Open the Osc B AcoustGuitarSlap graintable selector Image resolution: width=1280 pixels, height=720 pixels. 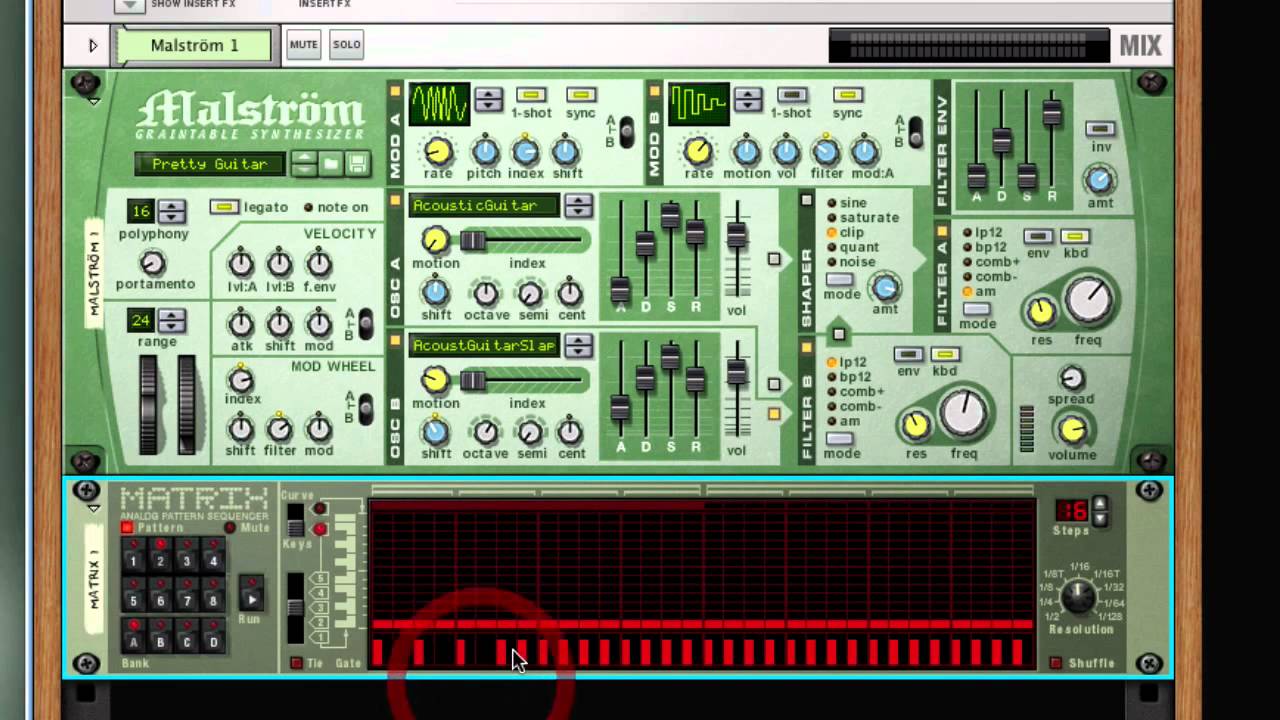pyautogui.click(x=484, y=346)
